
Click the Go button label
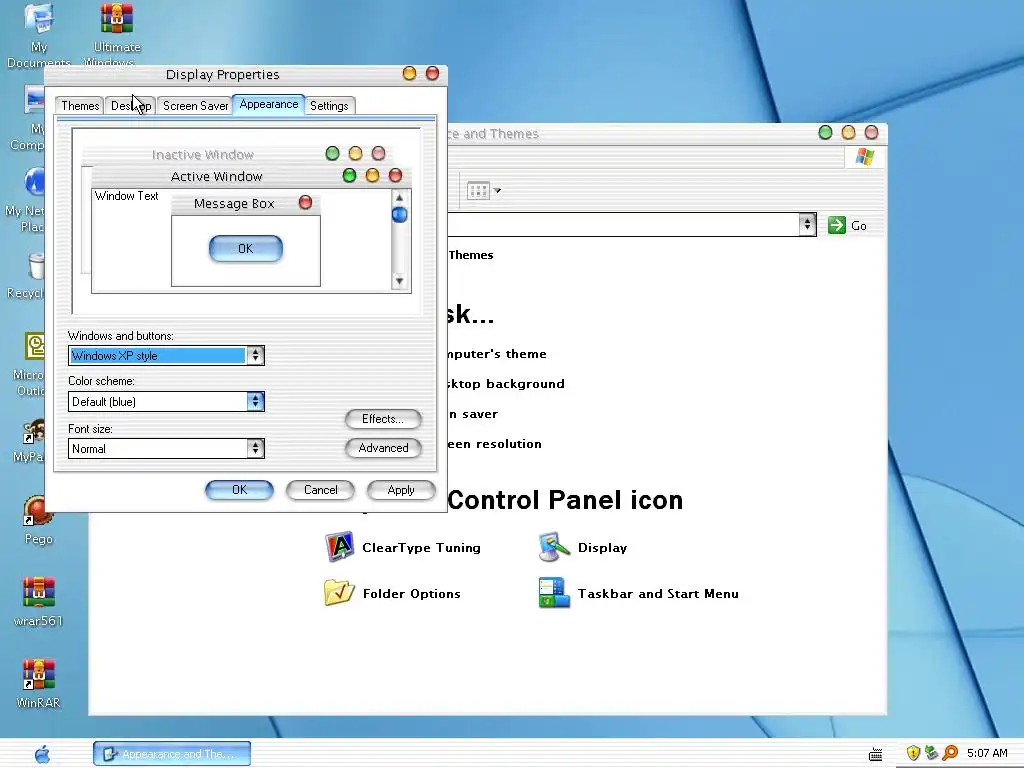pos(859,226)
